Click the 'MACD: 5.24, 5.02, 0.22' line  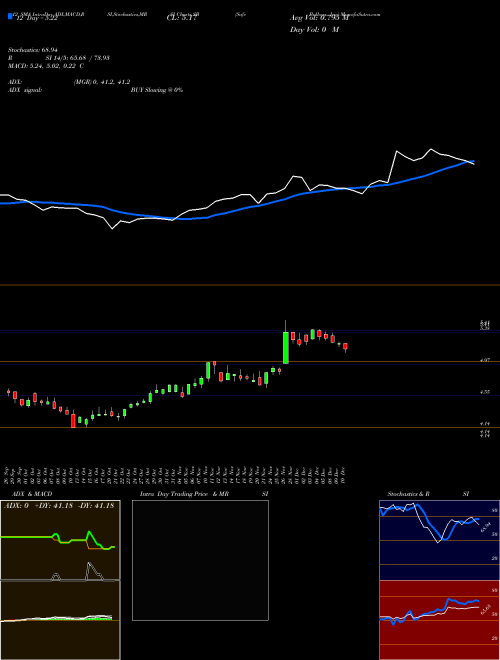pos(44,66)
